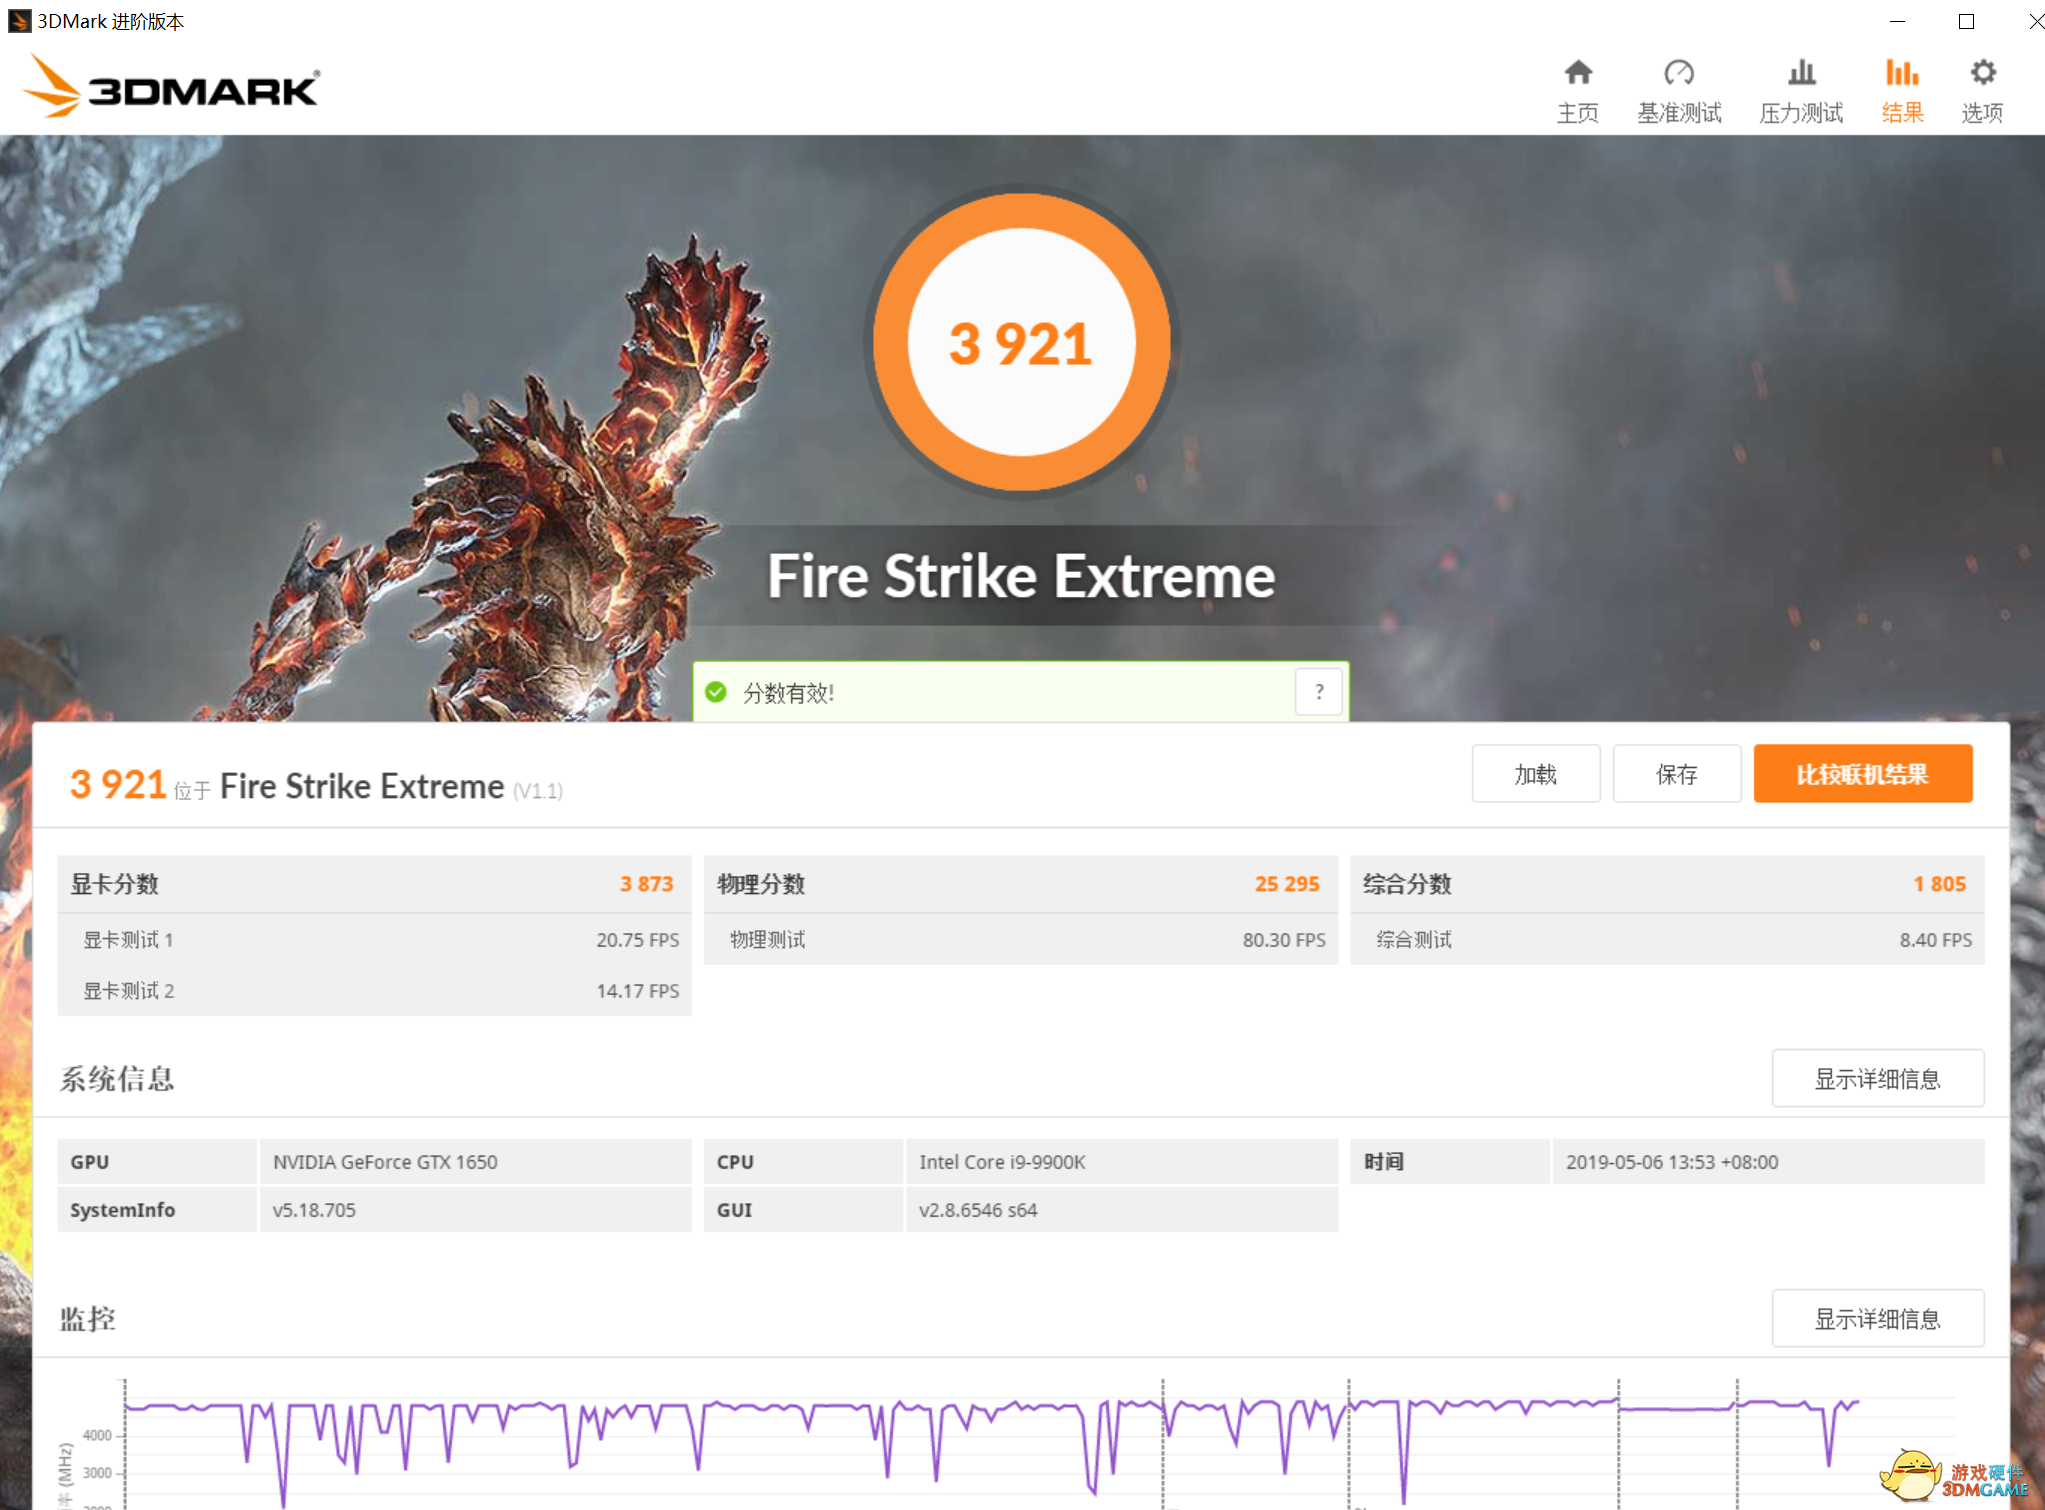The width and height of the screenshot is (2045, 1510).
Task: Show details for 系统信息 section
Action: tap(1878, 1079)
